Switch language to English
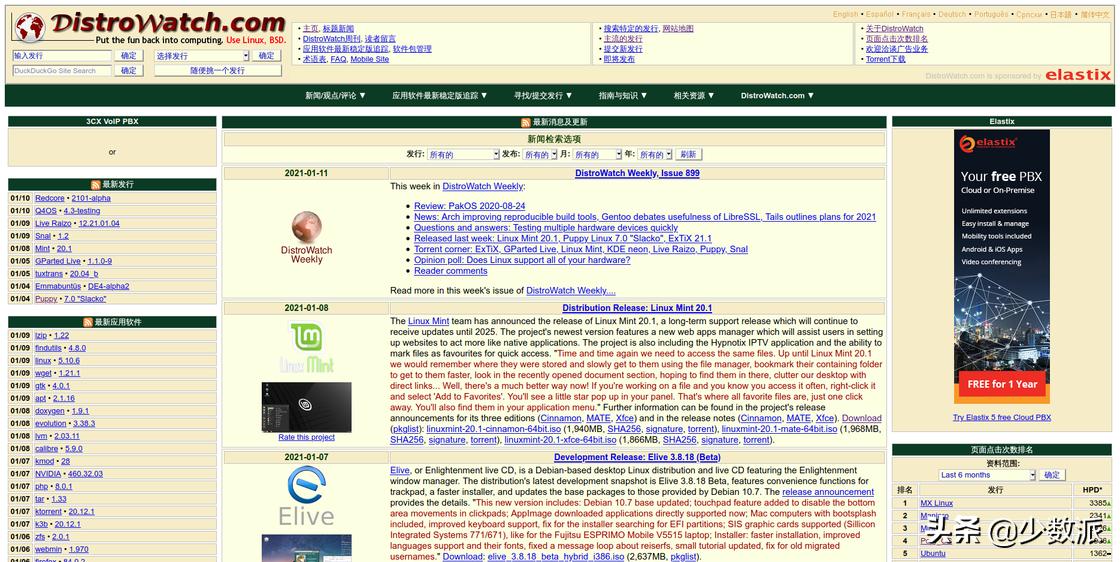The height and width of the screenshot is (562, 1120). (846, 14)
